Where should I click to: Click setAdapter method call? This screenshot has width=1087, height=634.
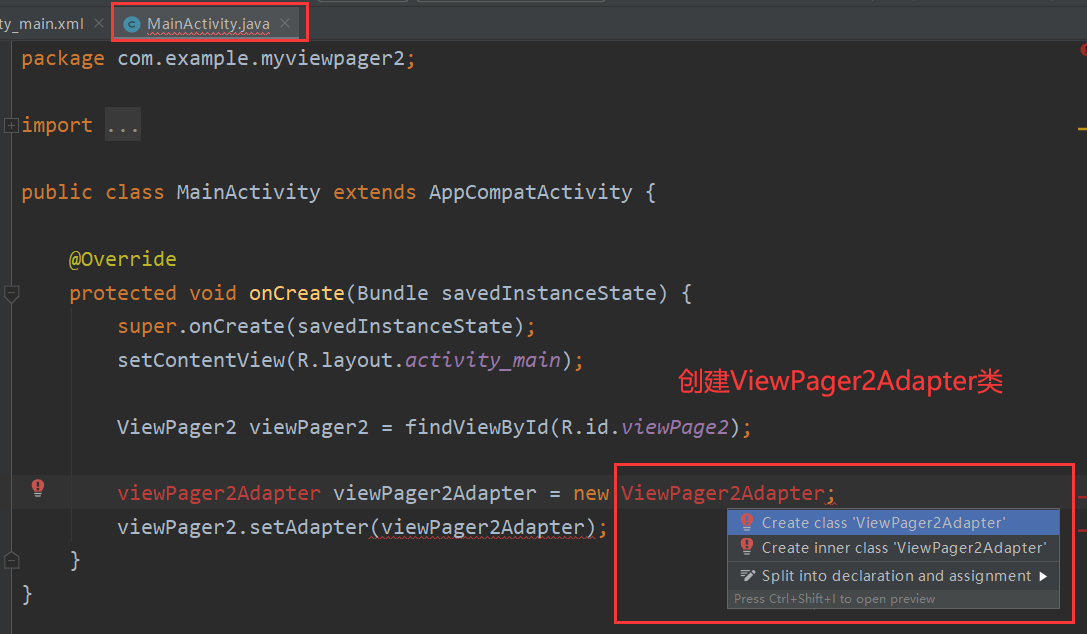[x=309, y=527]
